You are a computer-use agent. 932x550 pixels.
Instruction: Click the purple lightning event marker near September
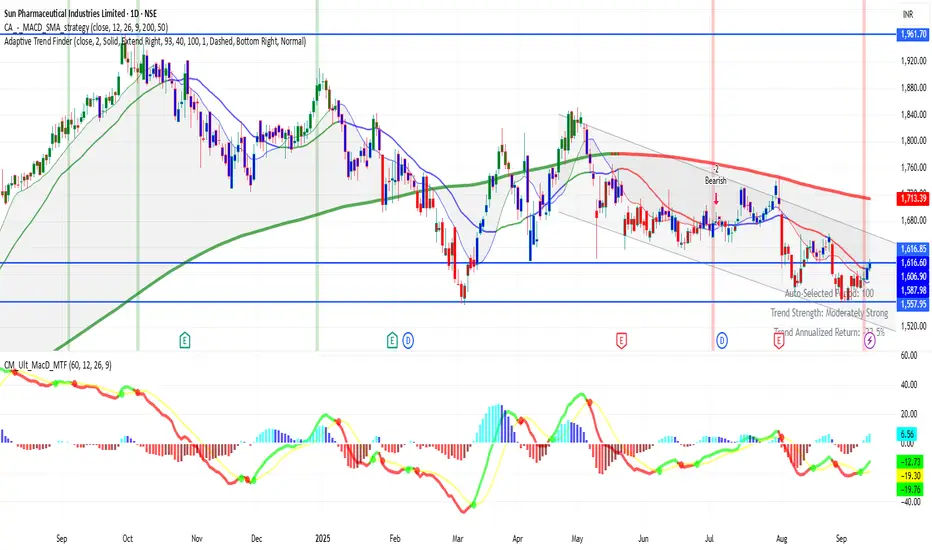click(x=870, y=340)
